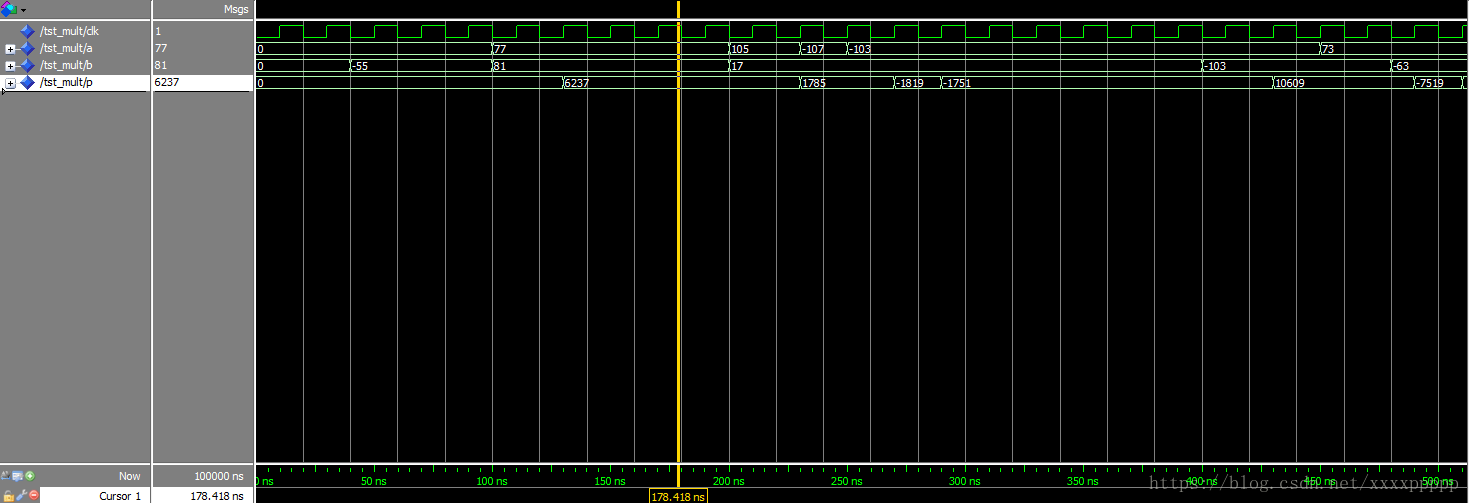The image size is (1470, 503).
Task: Click the diamond icon of /tst_mult/b
Action: pos(27,65)
